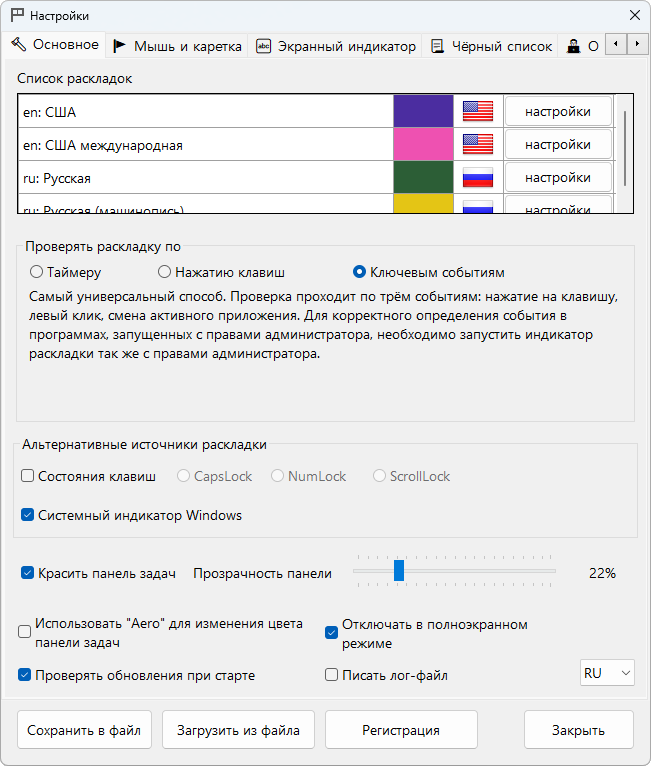Click the Чёрный список tab icon
This screenshot has height=766, width=651.
438,46
